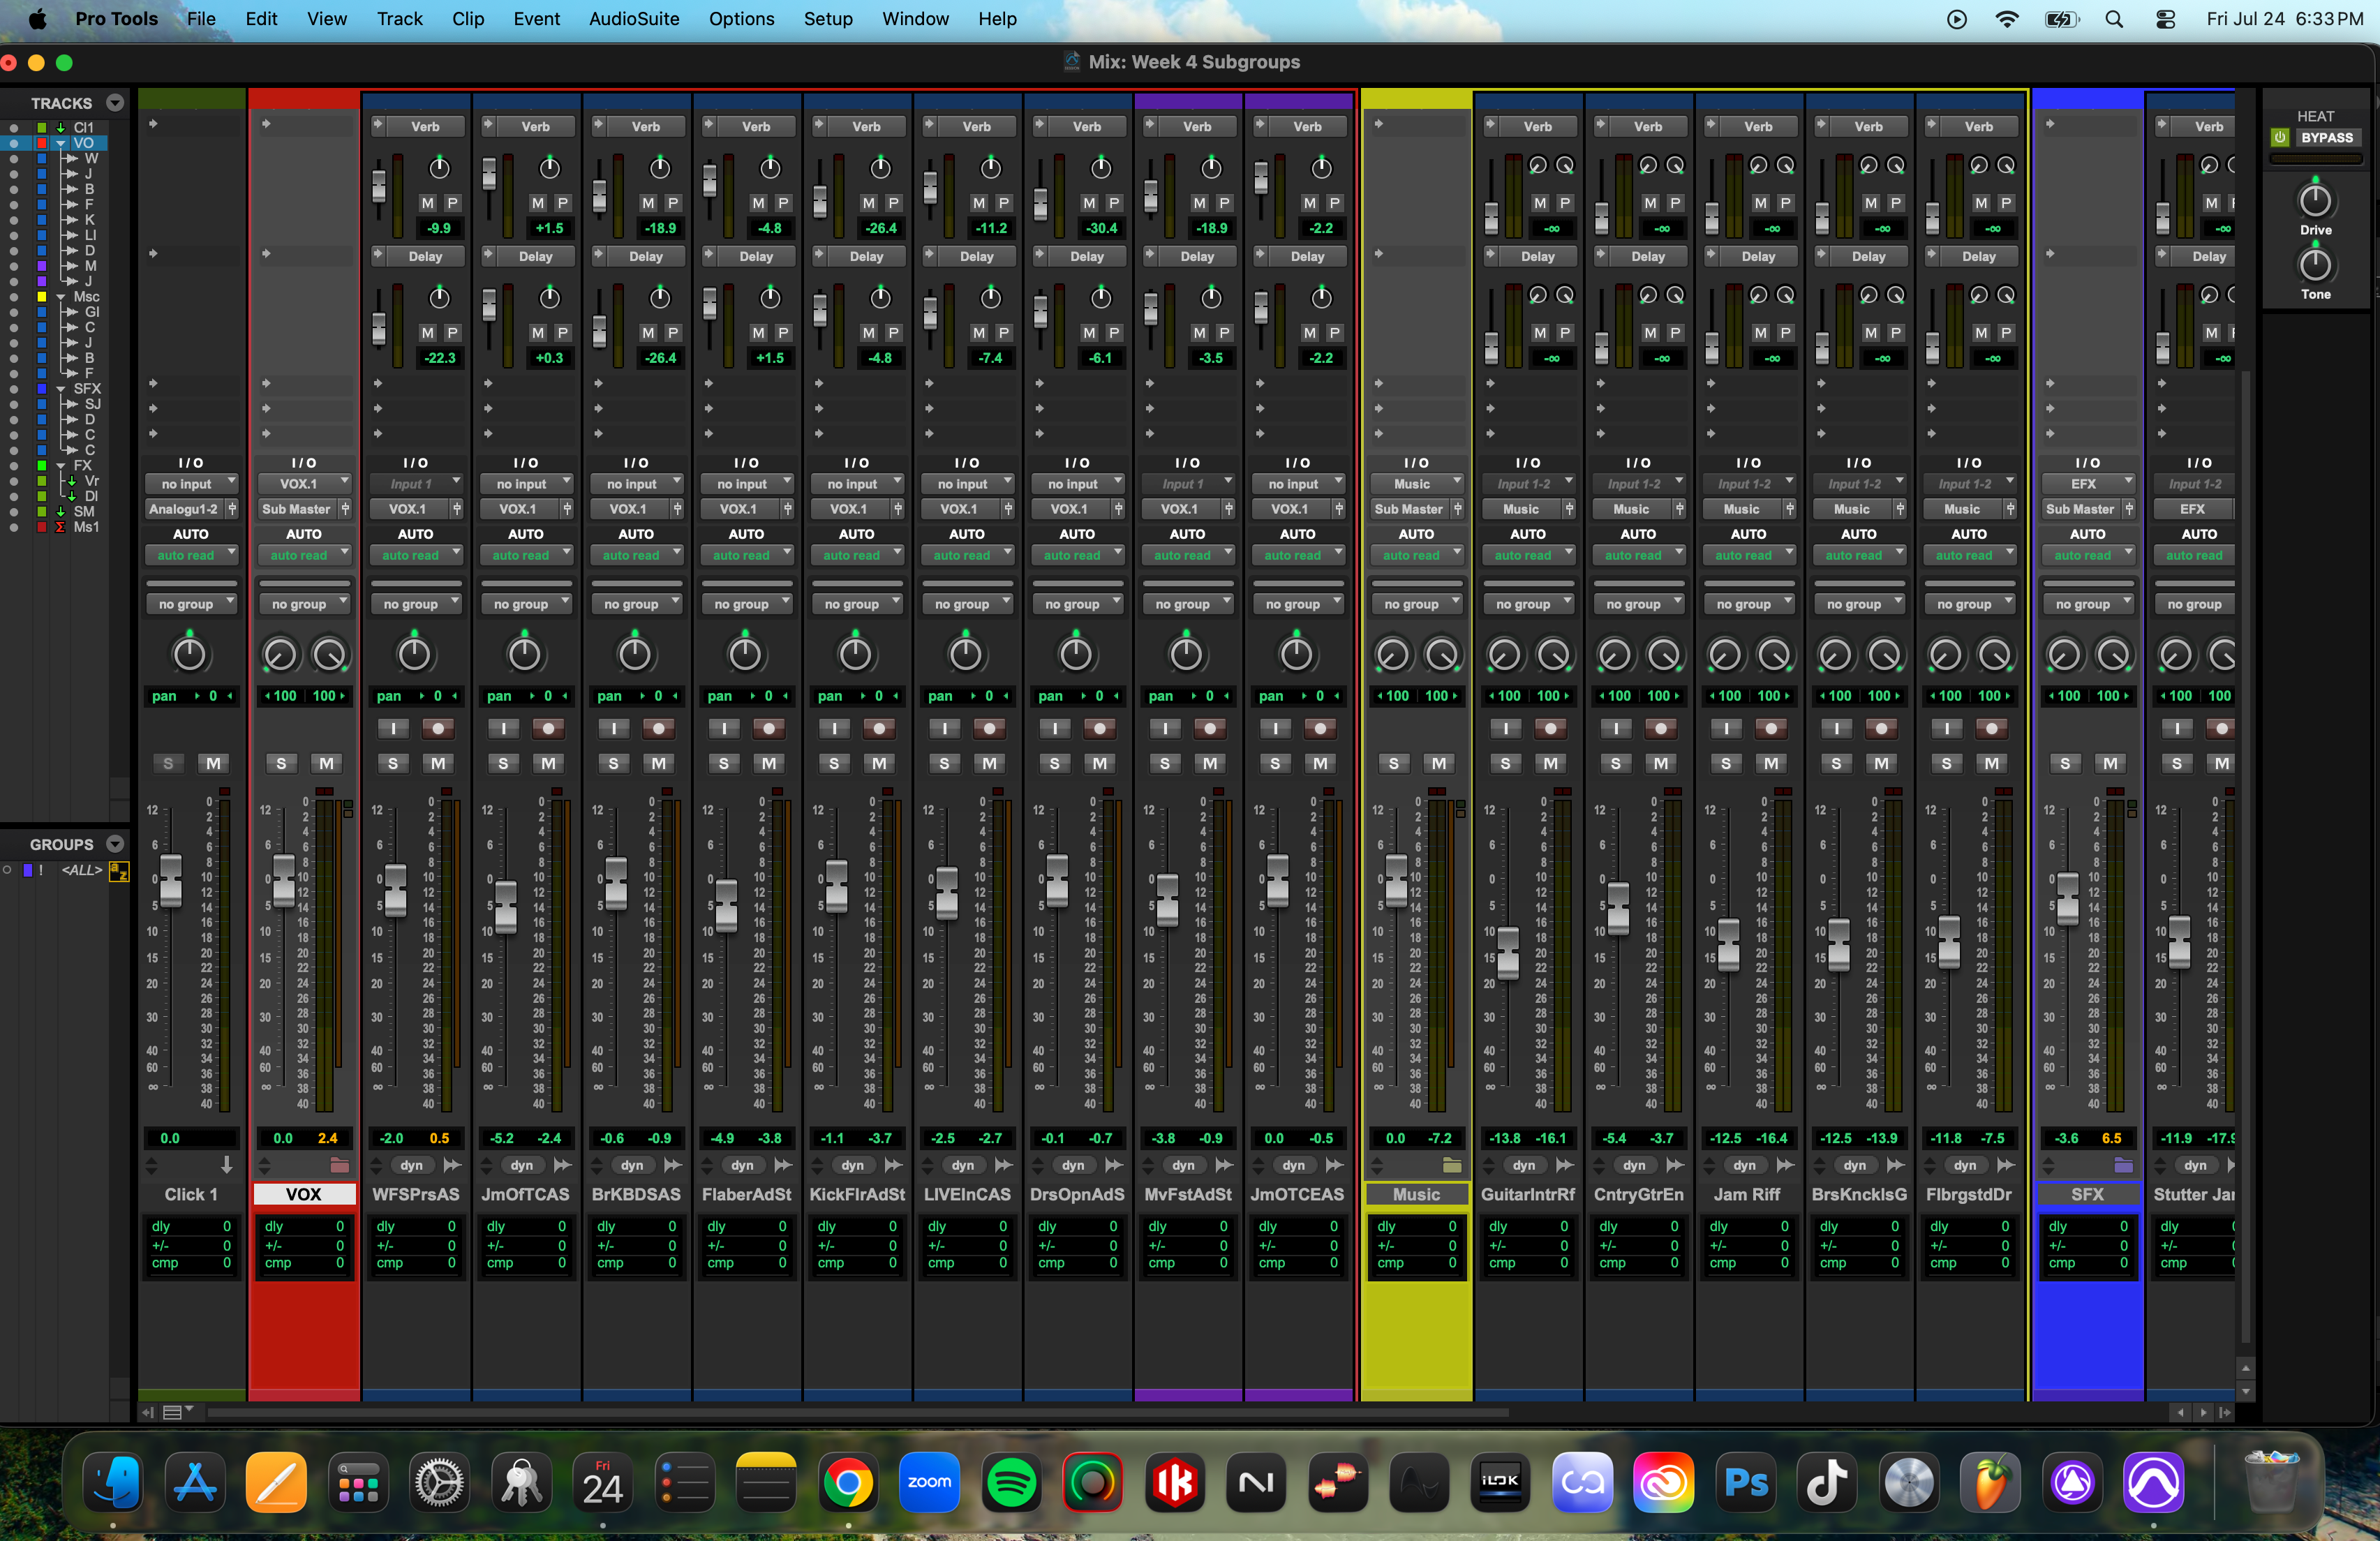Open Notes app from the Dock

click(765, 1482)
